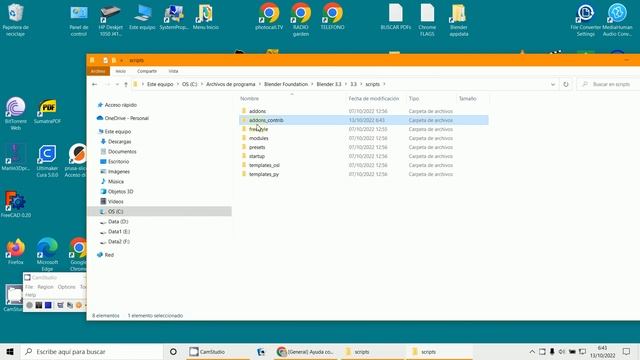Launch BitTorrent Web desktop icon
Image resolution: width=640 pixels, height=360 pixels.
[16, 113]
